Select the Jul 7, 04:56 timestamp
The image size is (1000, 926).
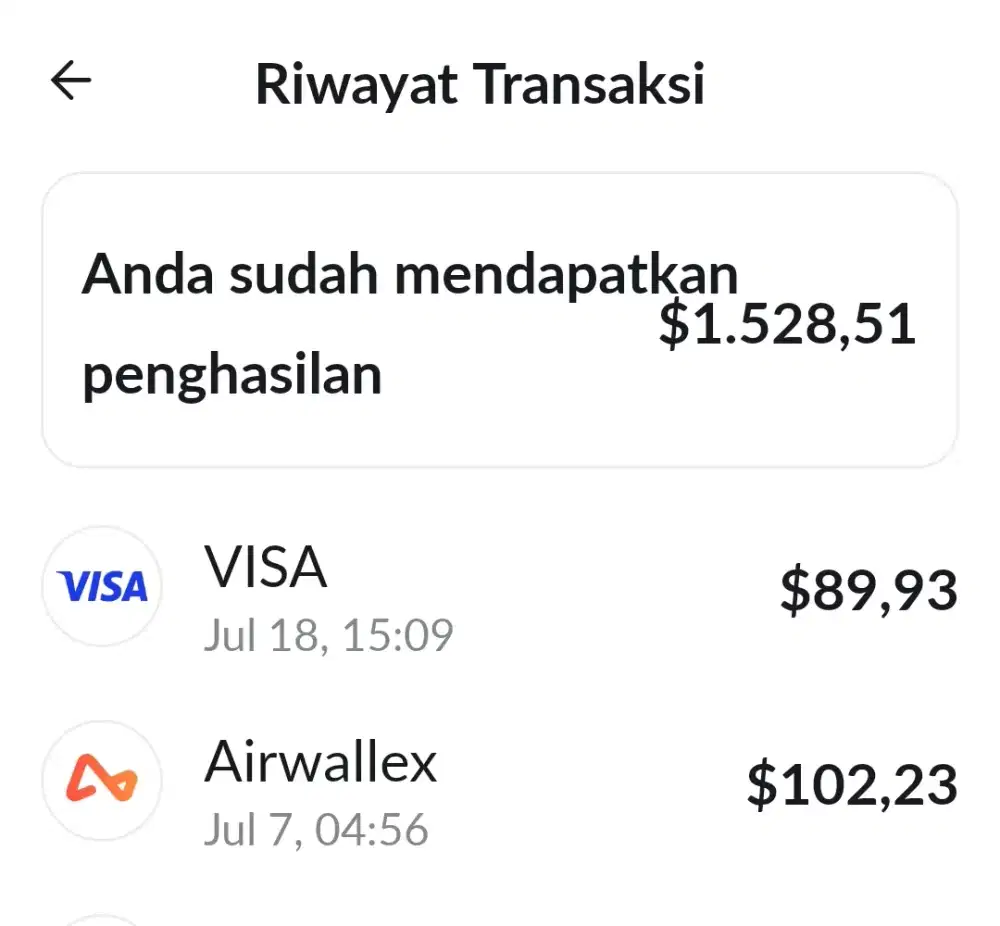pos(316,830)
